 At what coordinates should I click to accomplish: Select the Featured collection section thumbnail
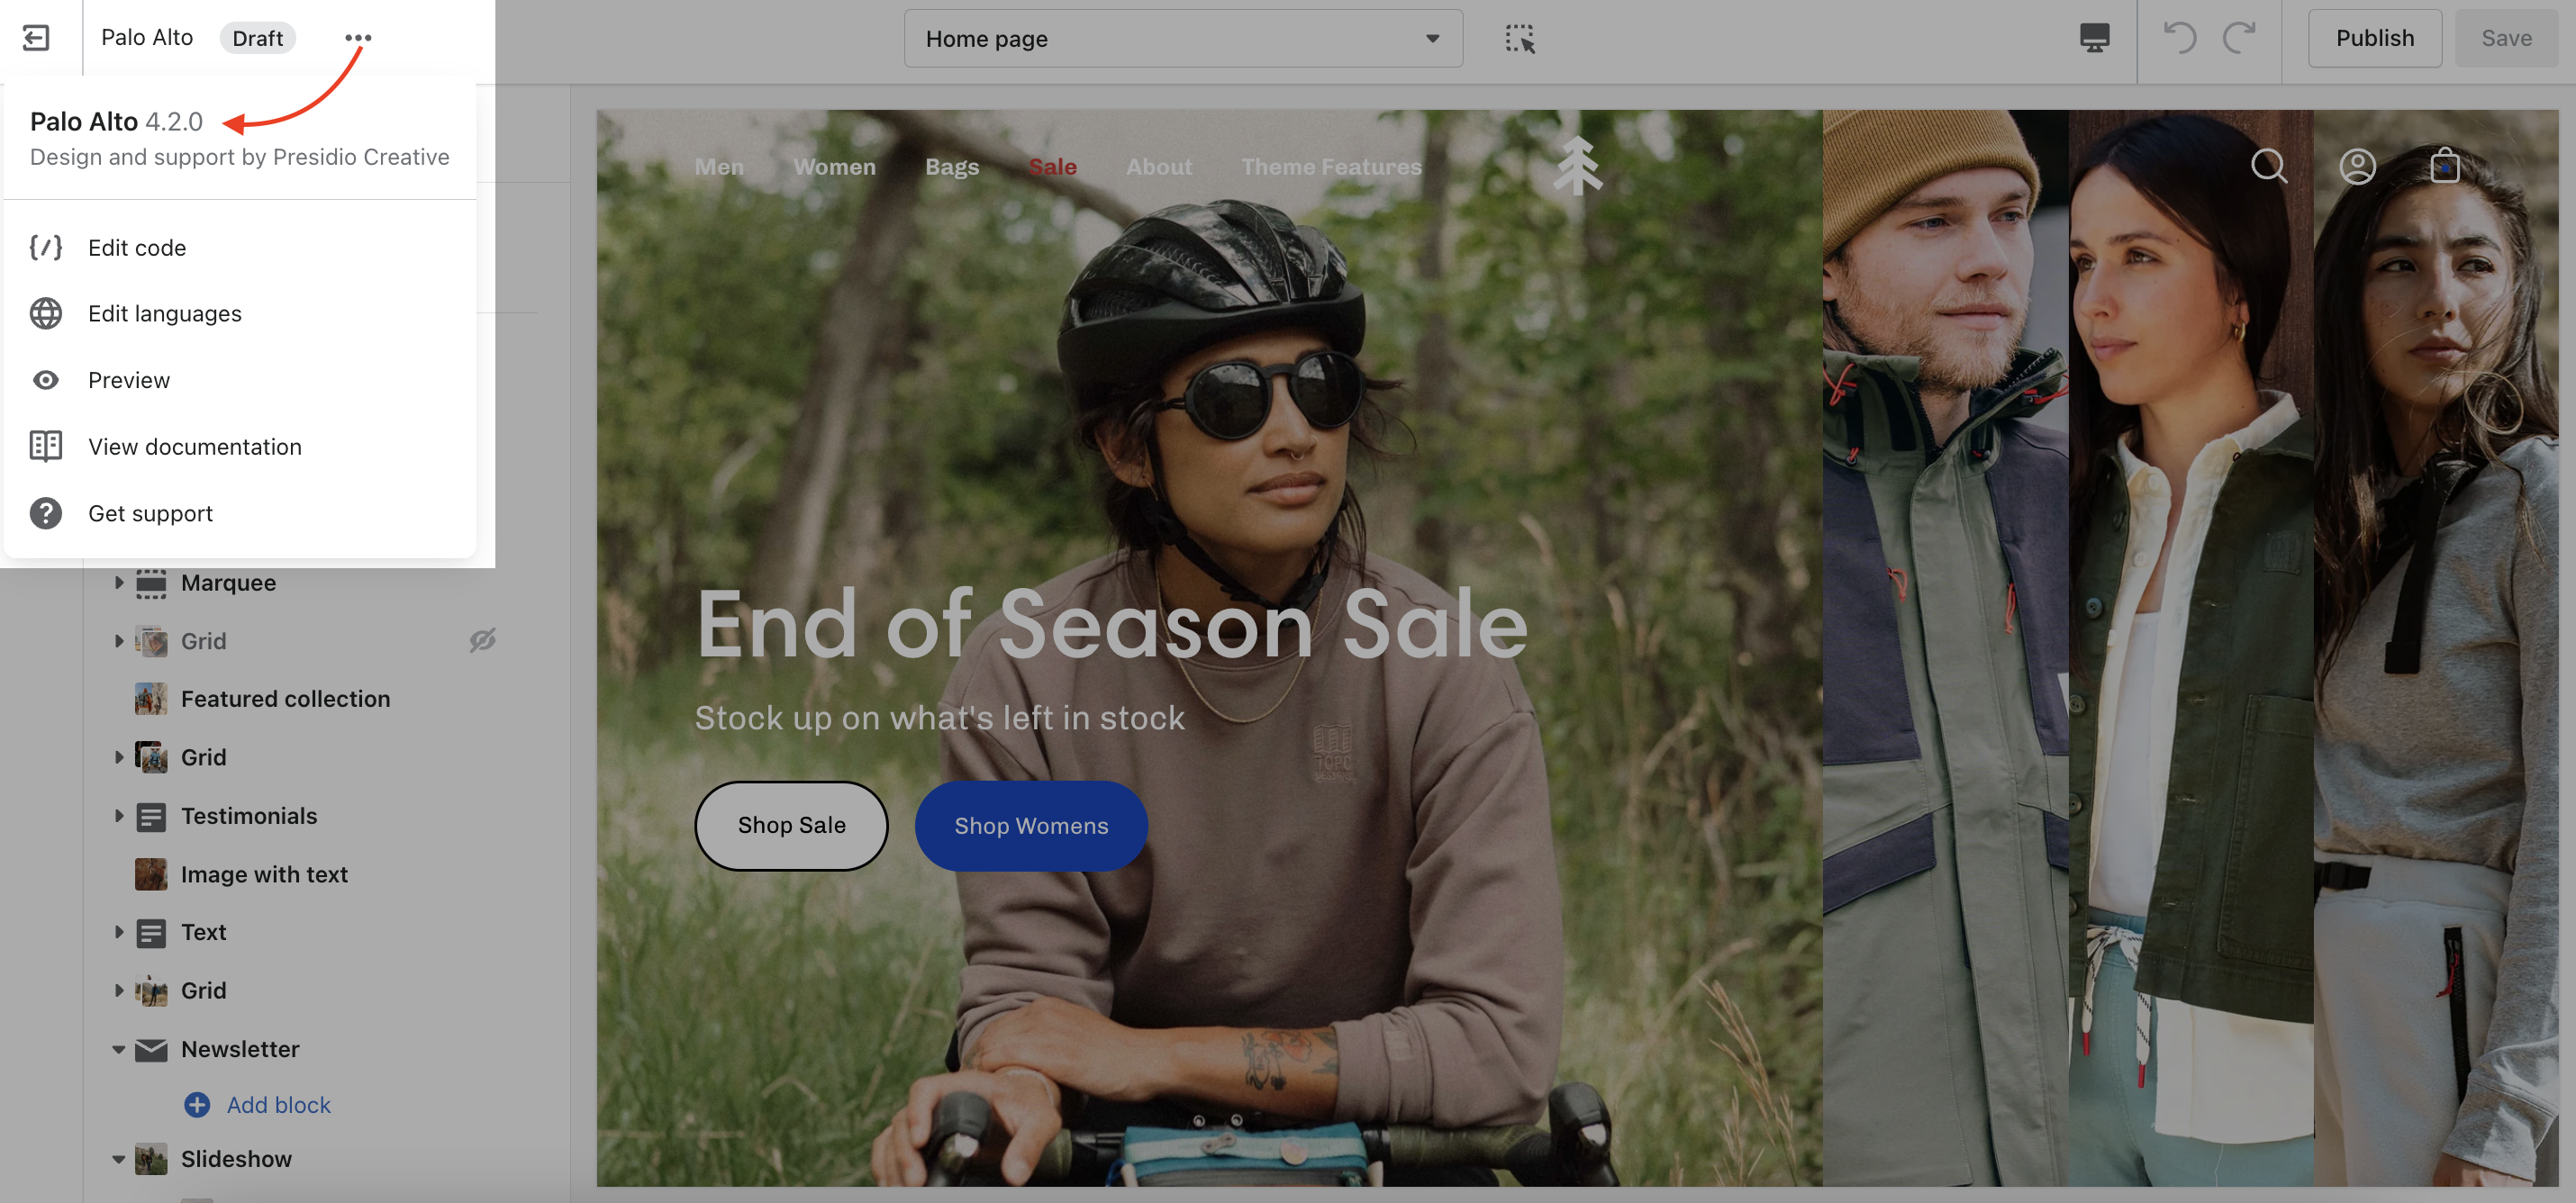click(151, 699)
